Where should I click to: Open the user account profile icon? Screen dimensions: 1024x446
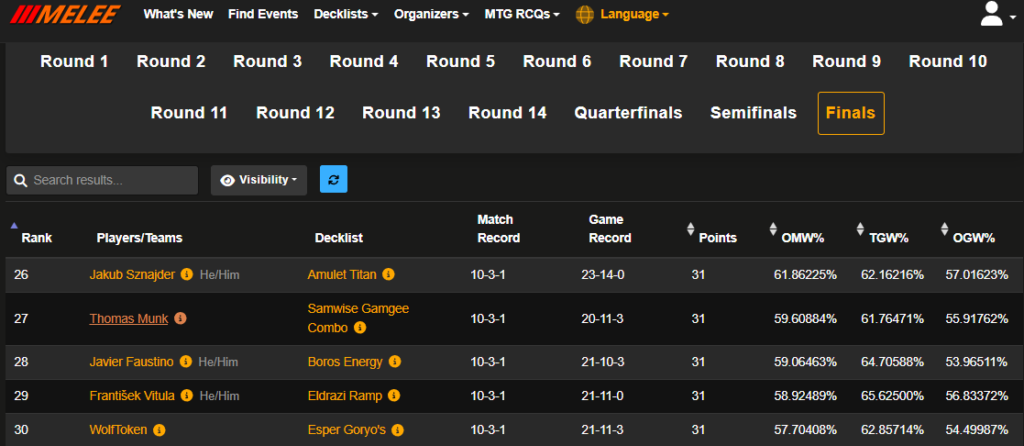(997, 14)
